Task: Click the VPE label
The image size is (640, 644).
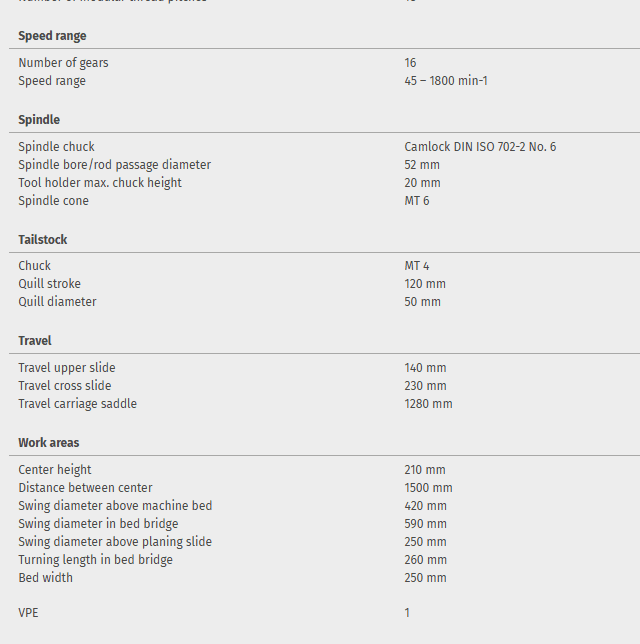Action: click(28, 613)
